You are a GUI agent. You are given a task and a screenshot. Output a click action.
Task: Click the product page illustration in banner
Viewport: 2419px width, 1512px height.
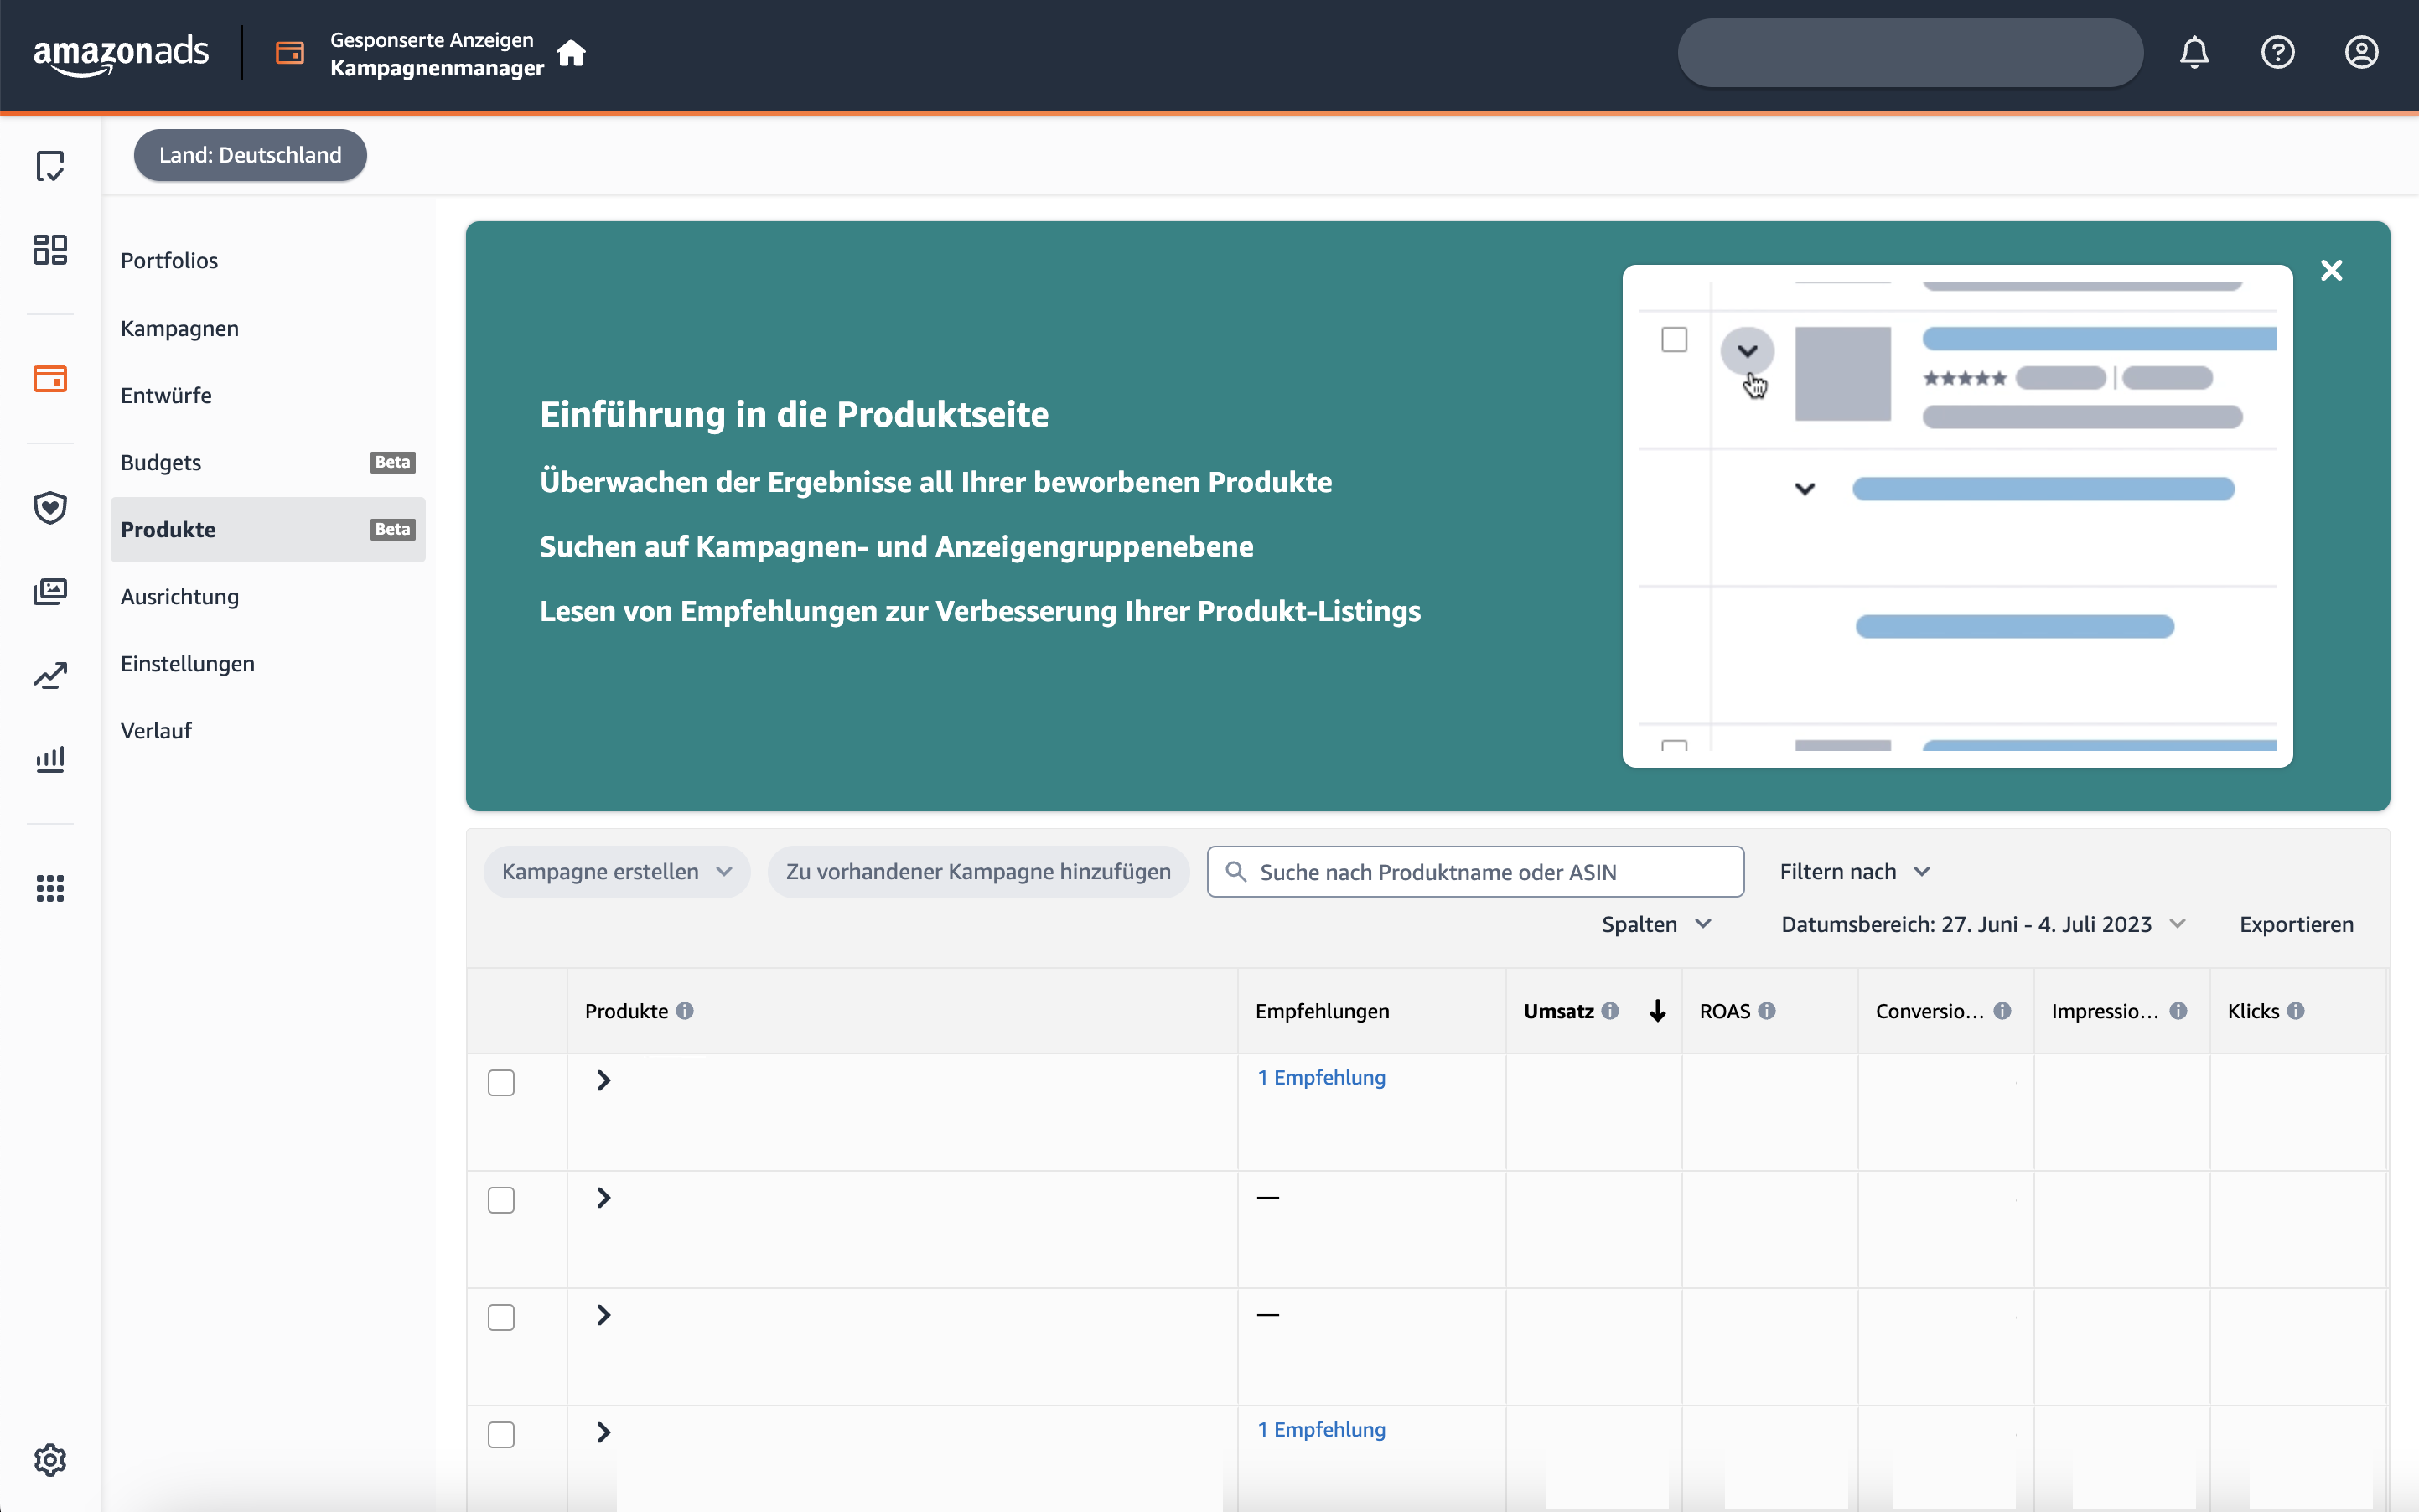[1957, 516]
